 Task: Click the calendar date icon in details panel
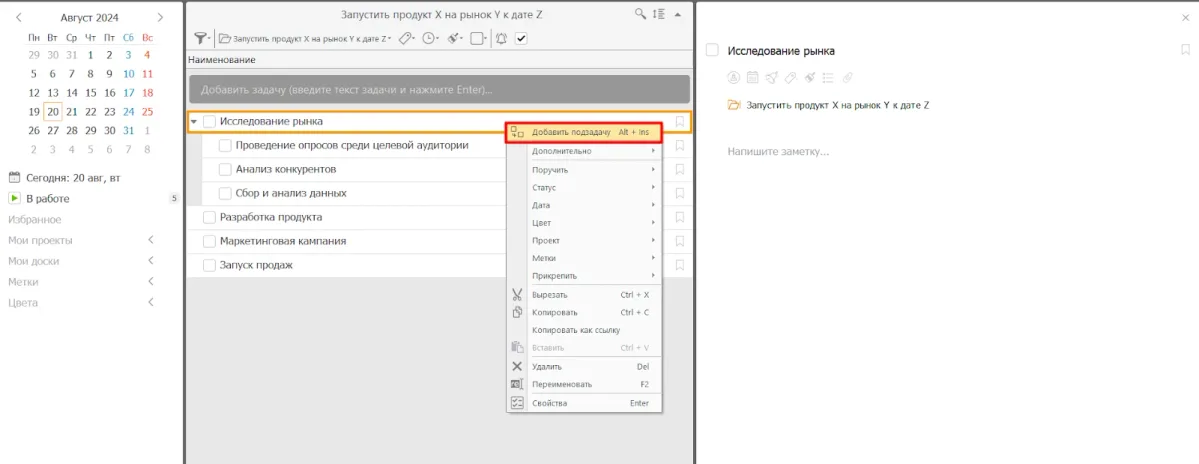tap(751, 77)
